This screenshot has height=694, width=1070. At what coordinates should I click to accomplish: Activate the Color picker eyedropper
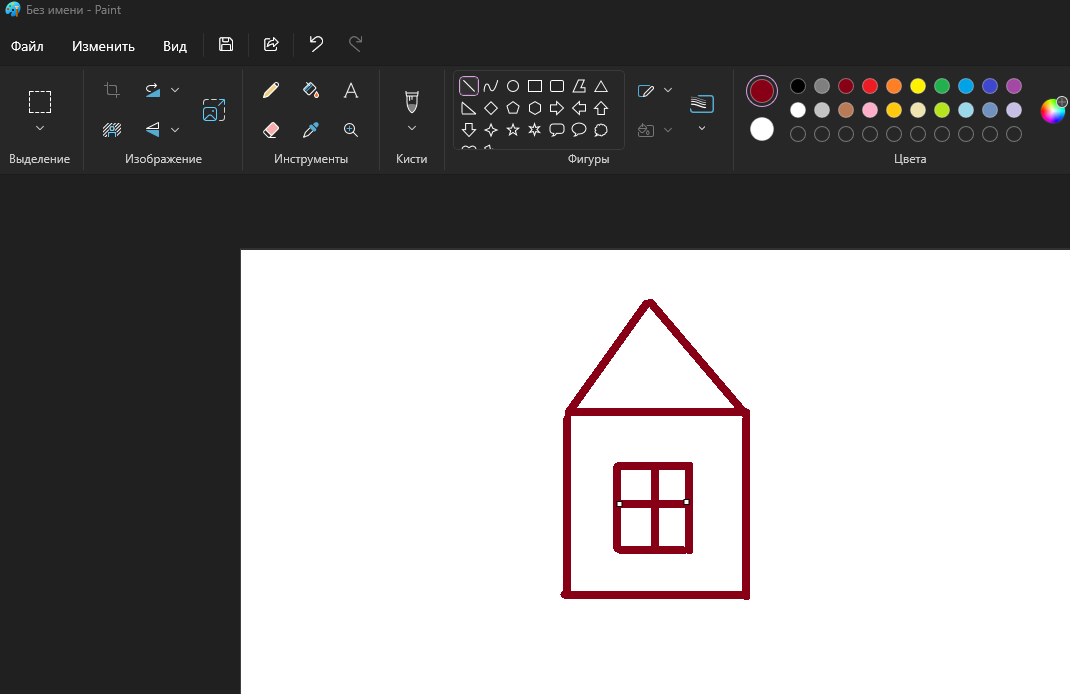(311, 130)
